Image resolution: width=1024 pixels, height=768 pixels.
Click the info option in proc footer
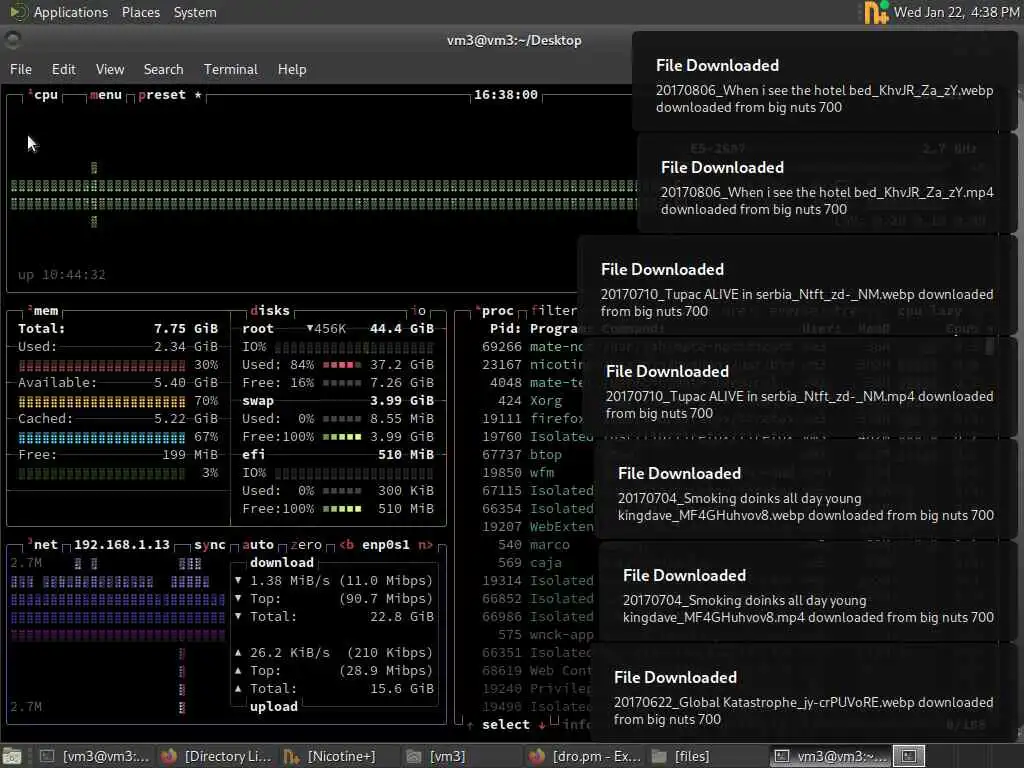[x=577, y=725]
